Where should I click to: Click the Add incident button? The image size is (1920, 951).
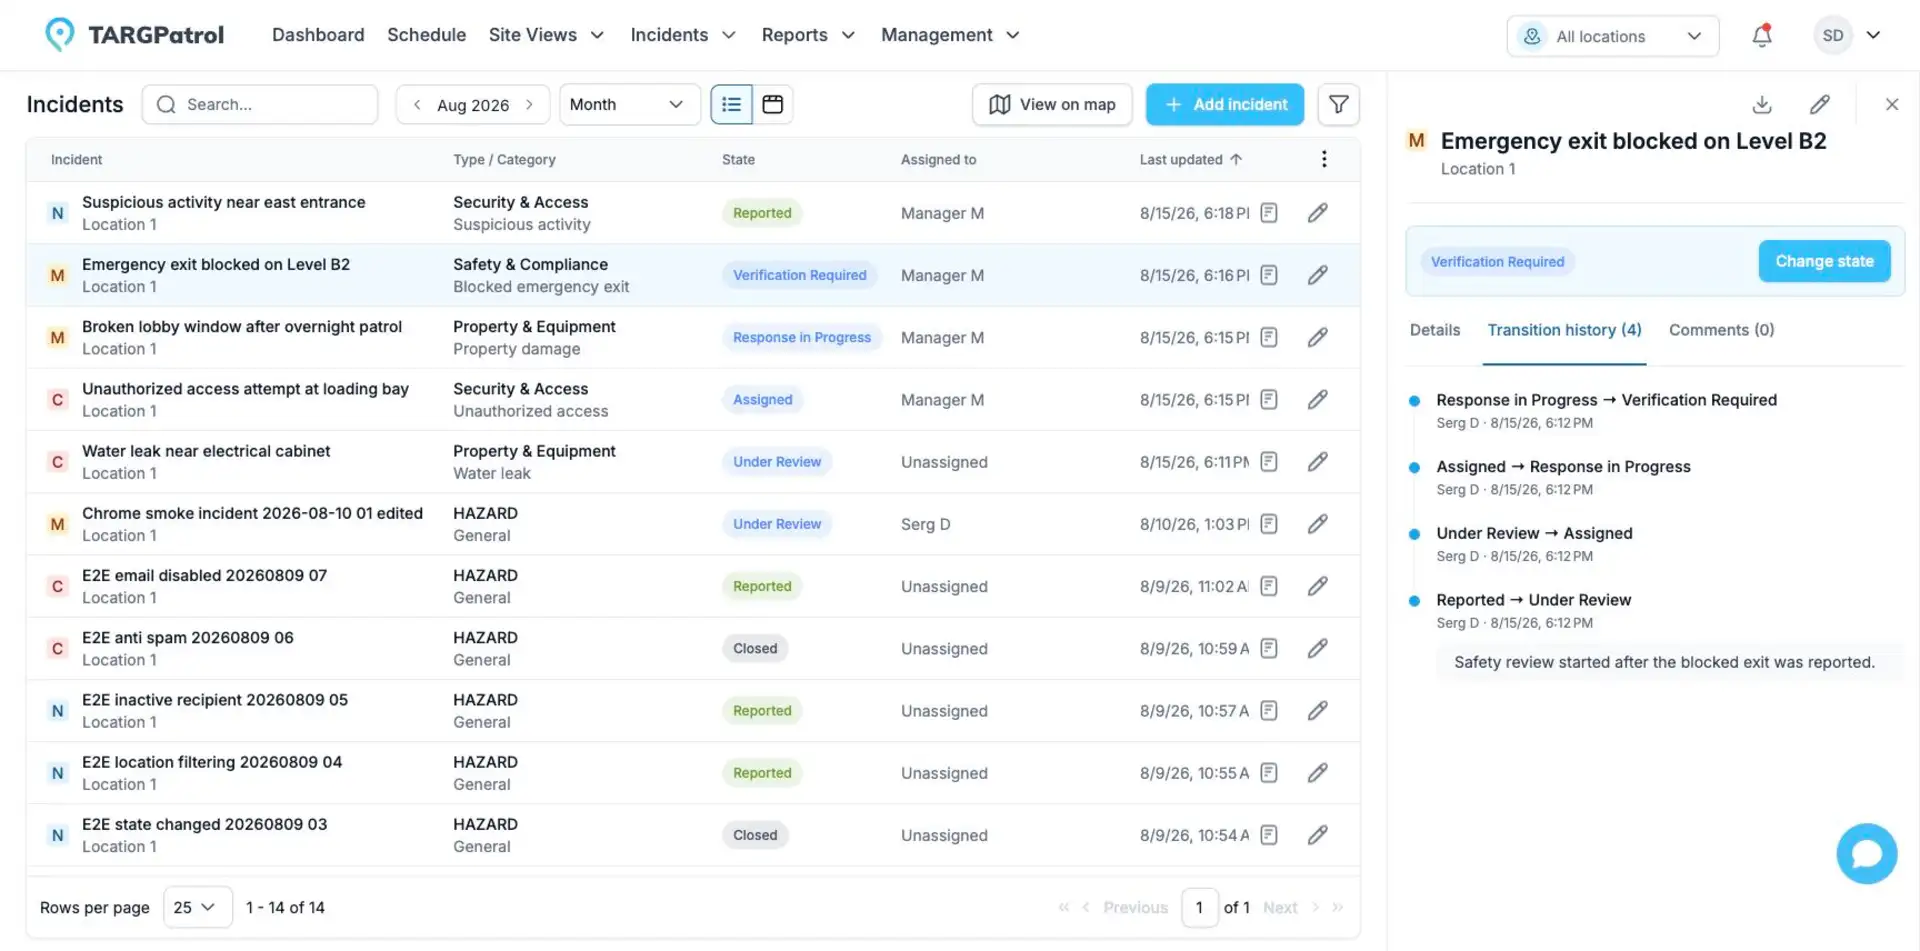(1224, 104)
